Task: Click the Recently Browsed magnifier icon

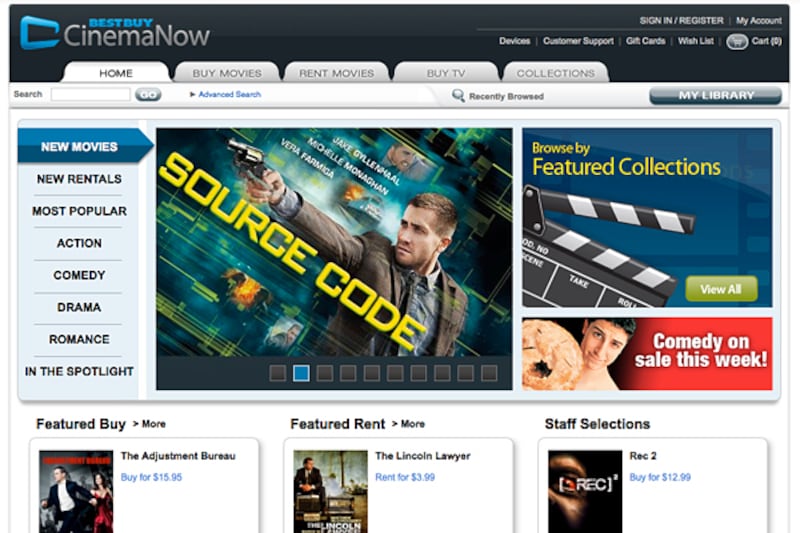Action: [x=458, y=95]
